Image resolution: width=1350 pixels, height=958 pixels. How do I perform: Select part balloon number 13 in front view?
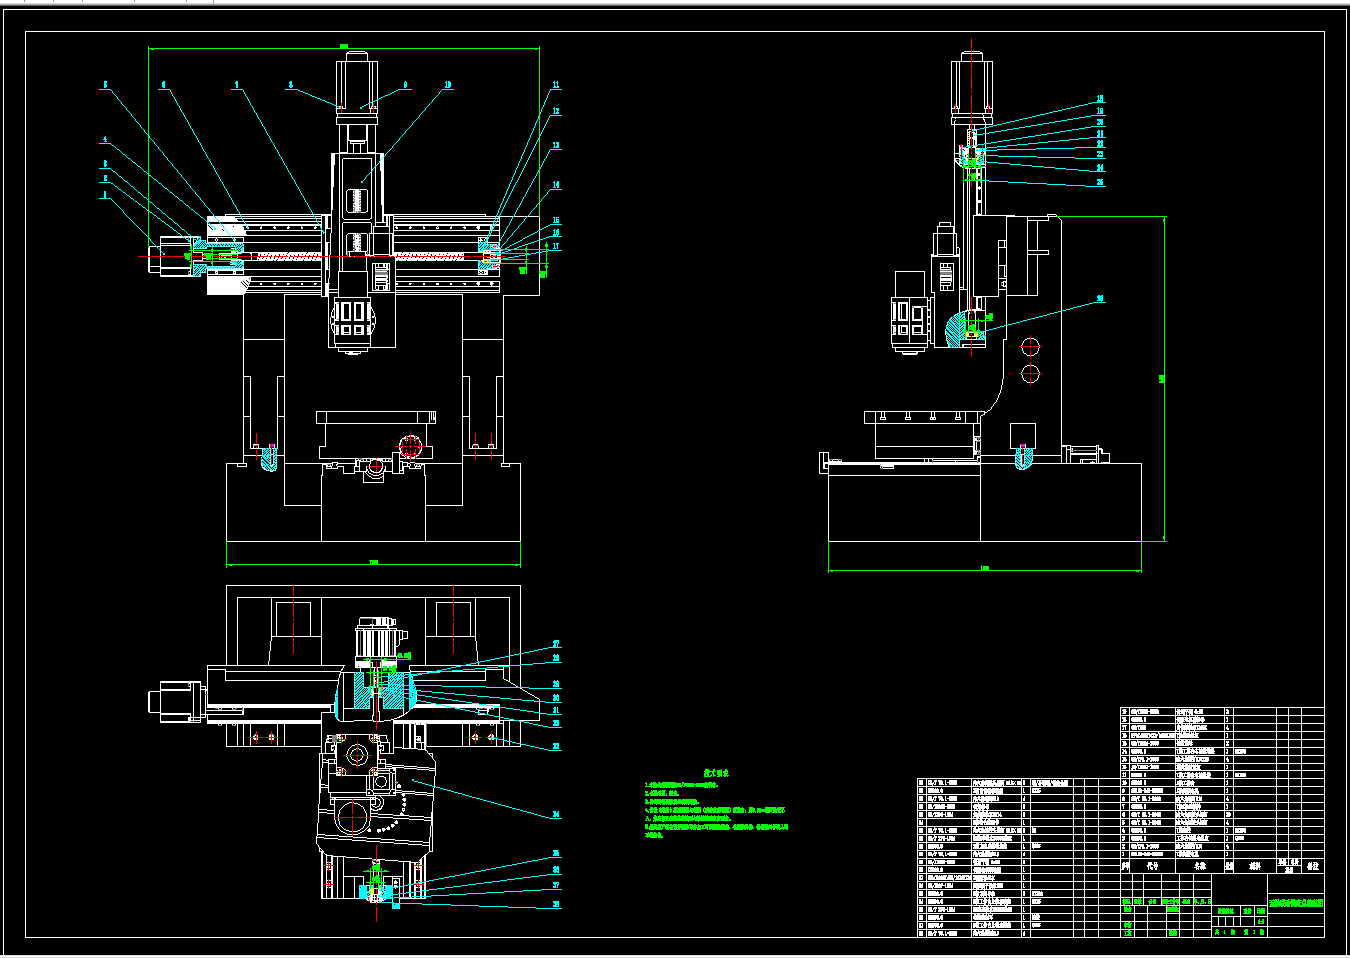(x=556, y=146)
